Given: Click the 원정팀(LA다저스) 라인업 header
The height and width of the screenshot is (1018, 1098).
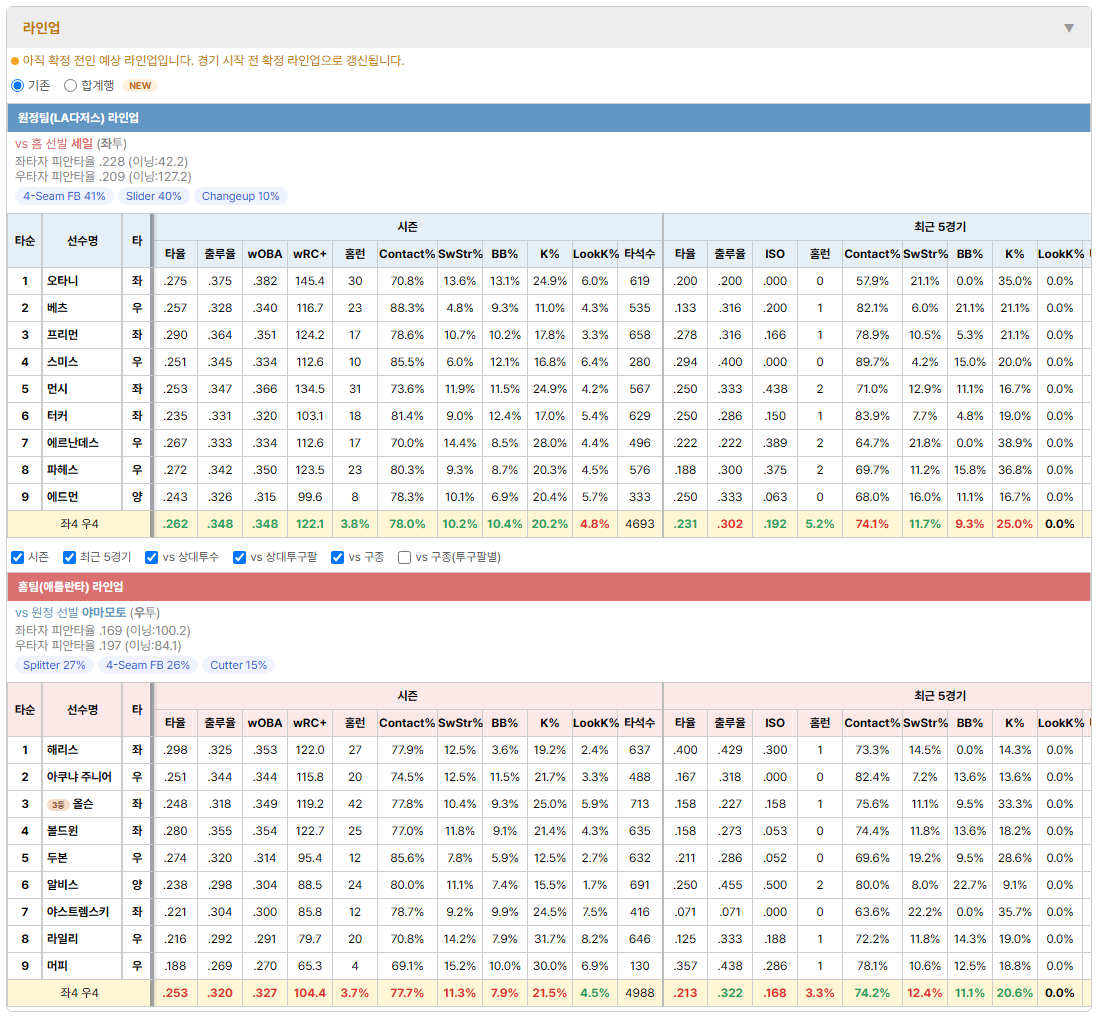Looking at the screenshot, I should click(x=549, y=118).
